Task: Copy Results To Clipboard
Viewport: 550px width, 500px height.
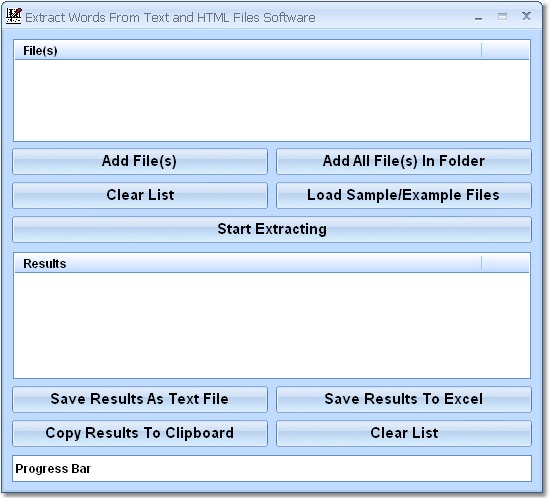Action: [x=140, y=433]
